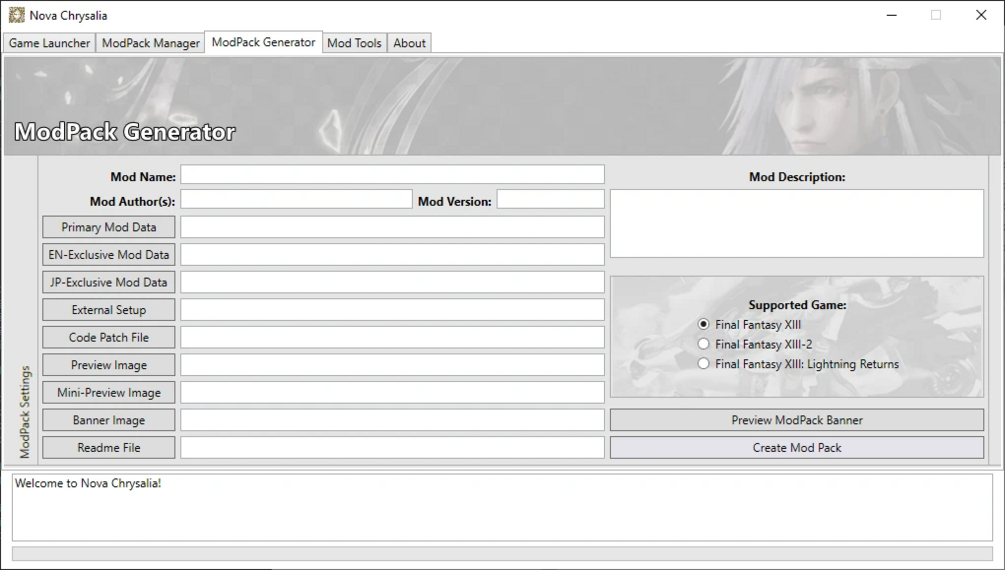Choose a Preview Image
The image size is (1005, 570).
(109, 365)
